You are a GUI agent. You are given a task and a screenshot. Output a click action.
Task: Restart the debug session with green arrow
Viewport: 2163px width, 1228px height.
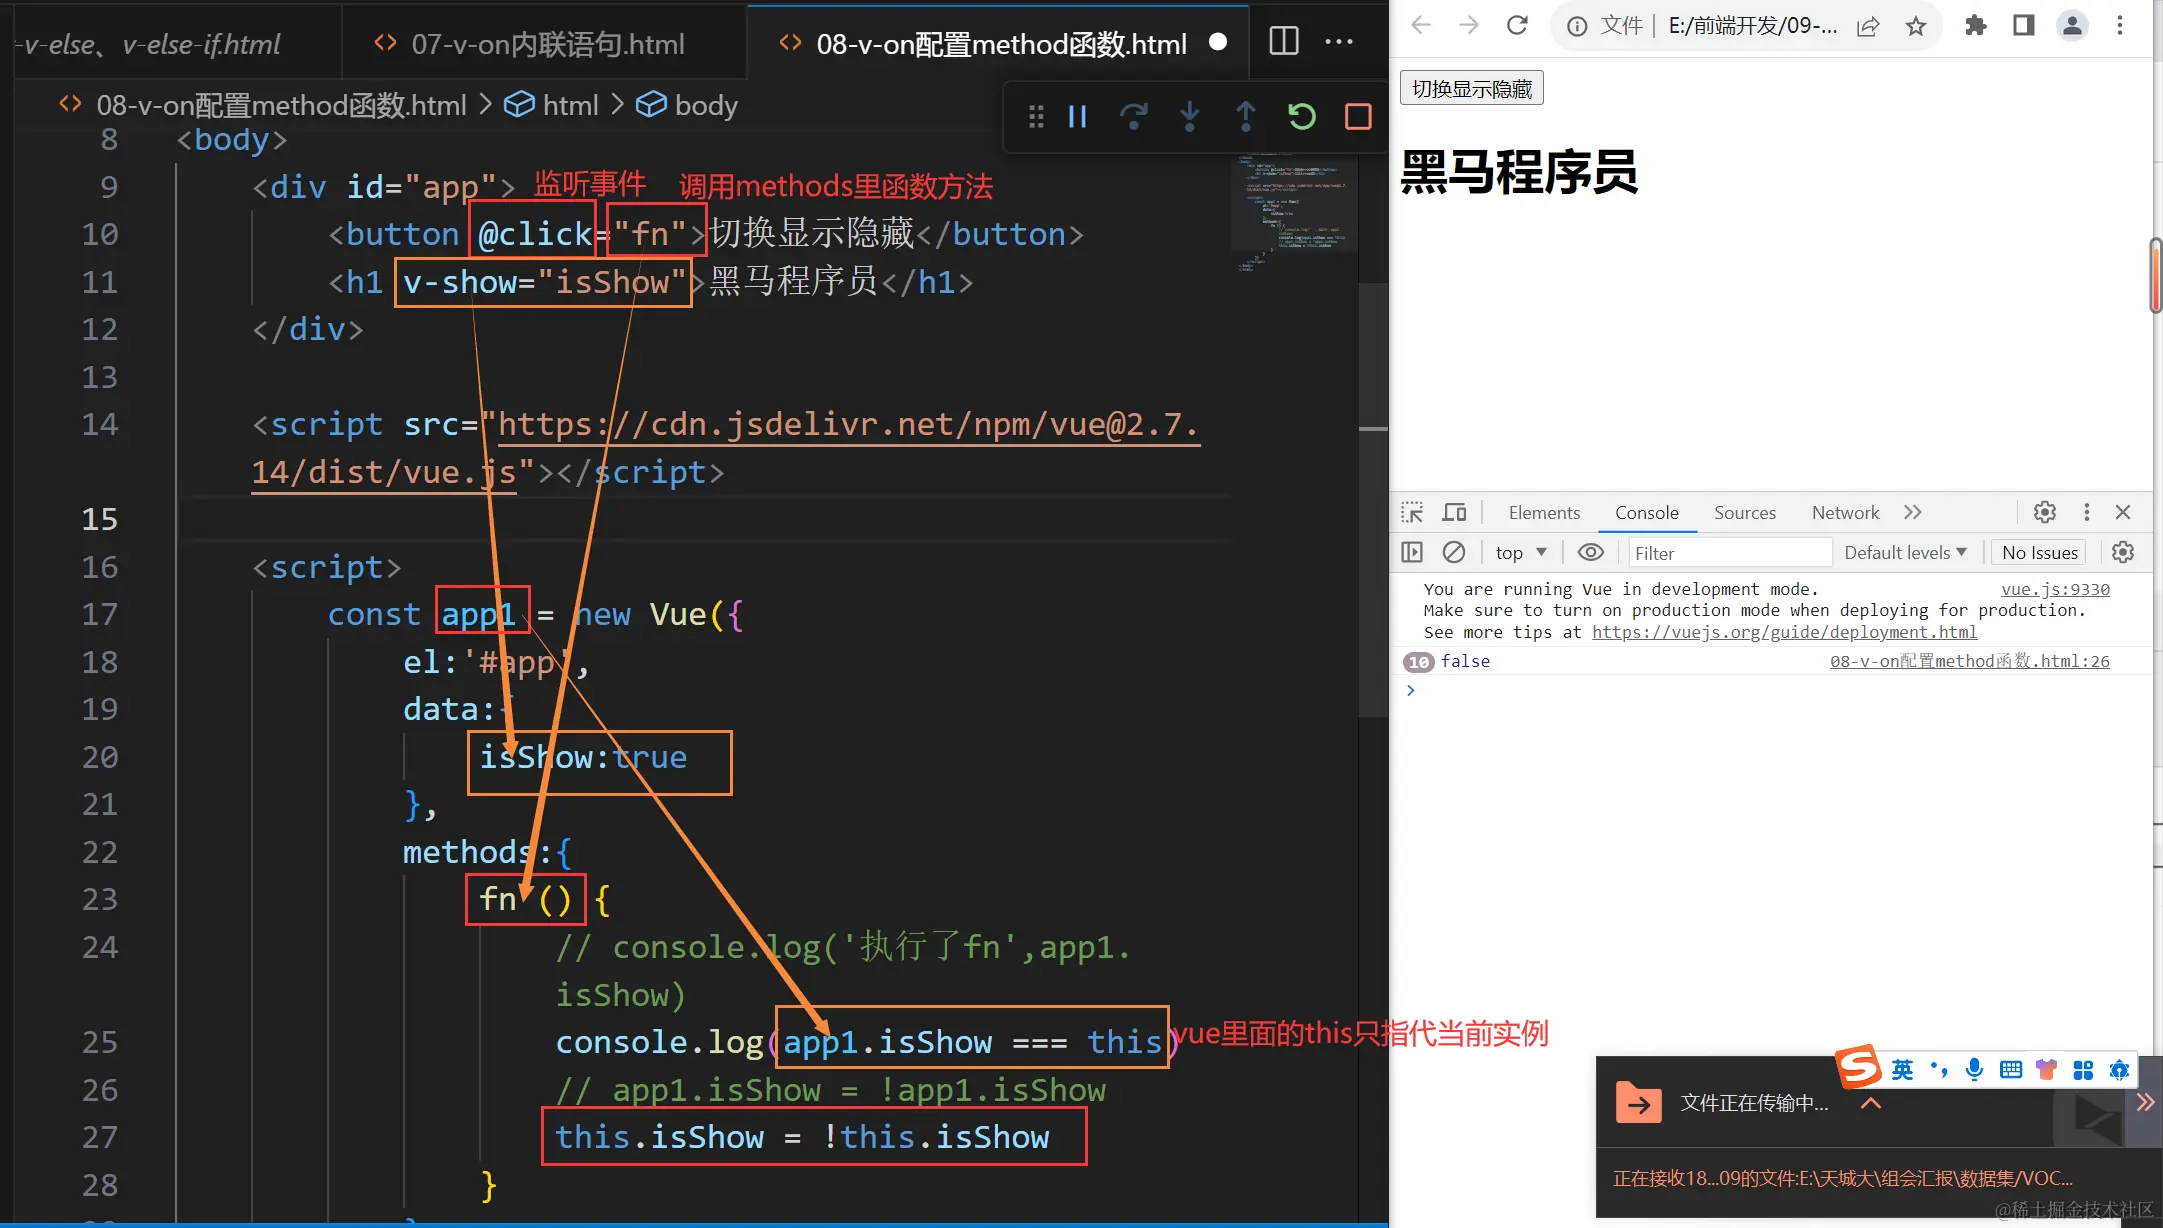point(1301,117)
